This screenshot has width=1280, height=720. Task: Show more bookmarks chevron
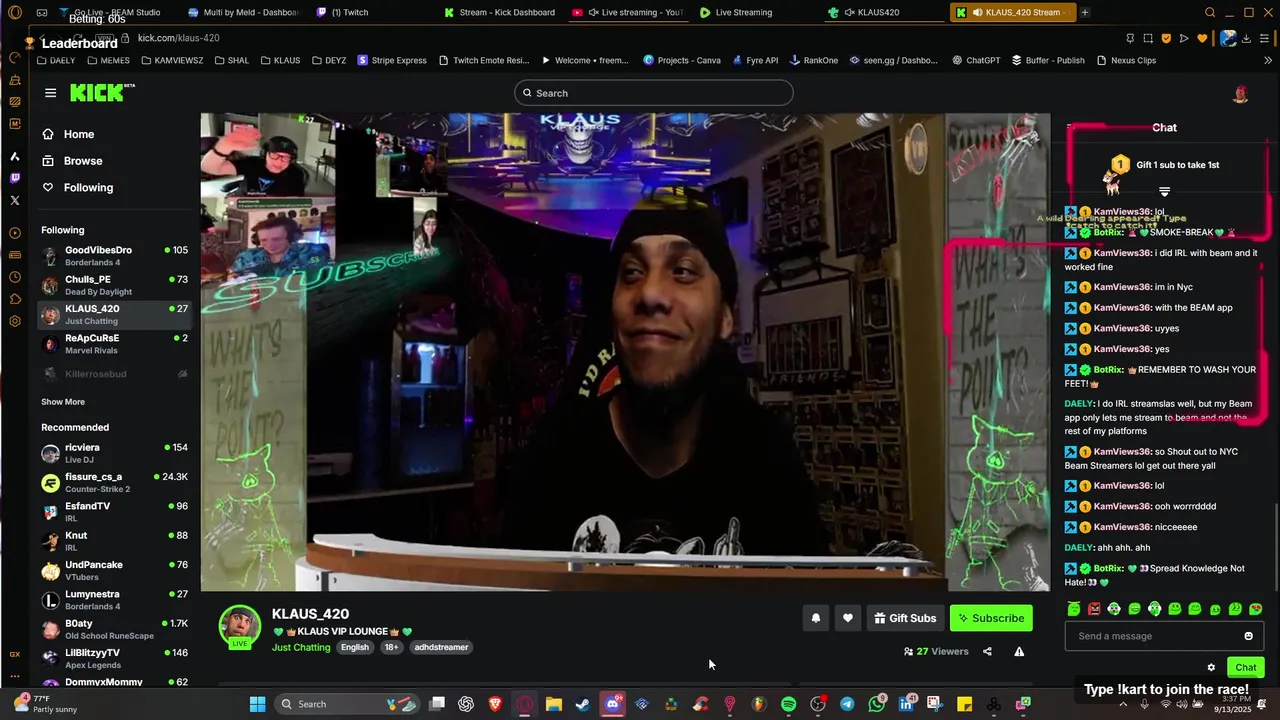[x=1269, y=60]
